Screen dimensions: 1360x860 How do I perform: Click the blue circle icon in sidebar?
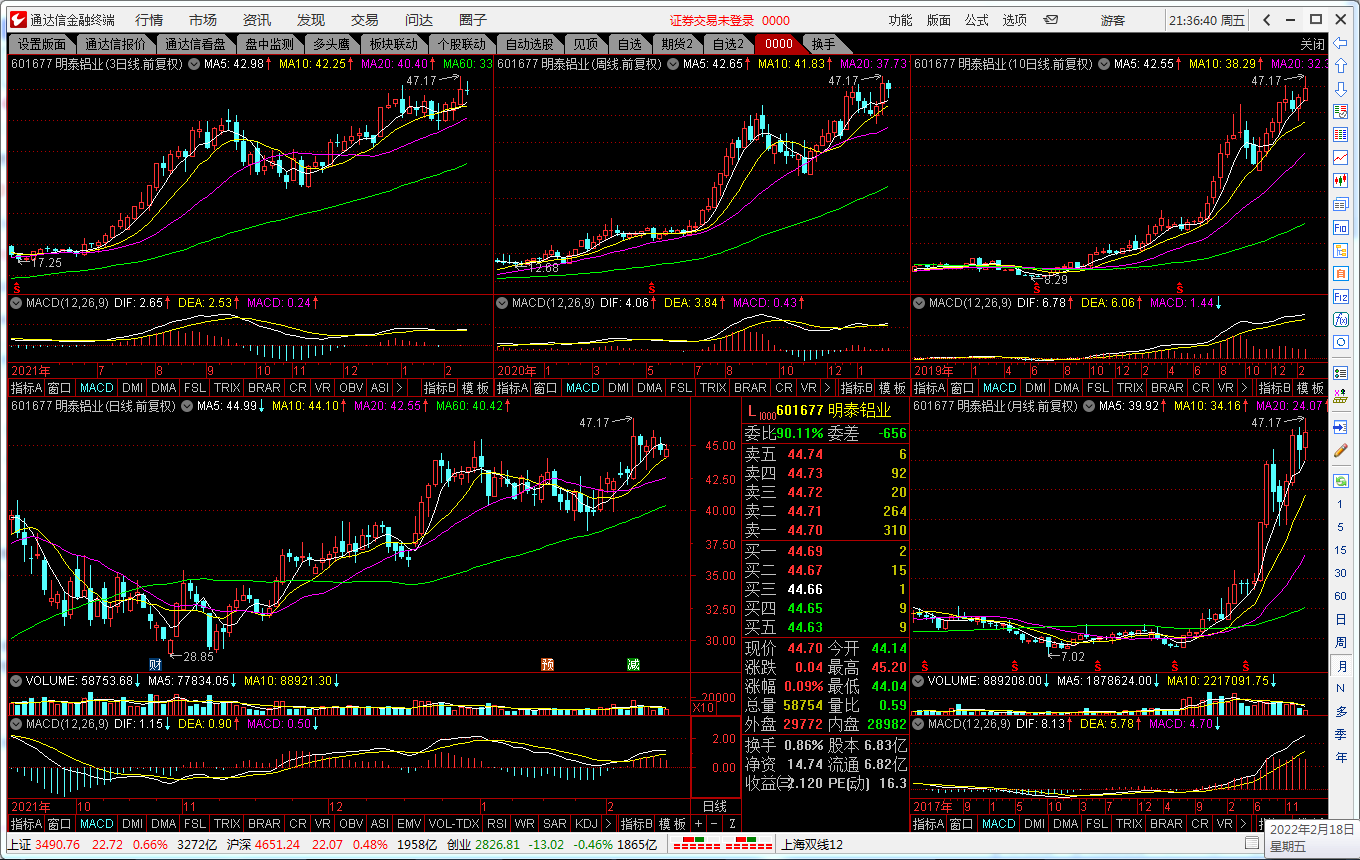pyautogui.click(x=1341, y=342)
